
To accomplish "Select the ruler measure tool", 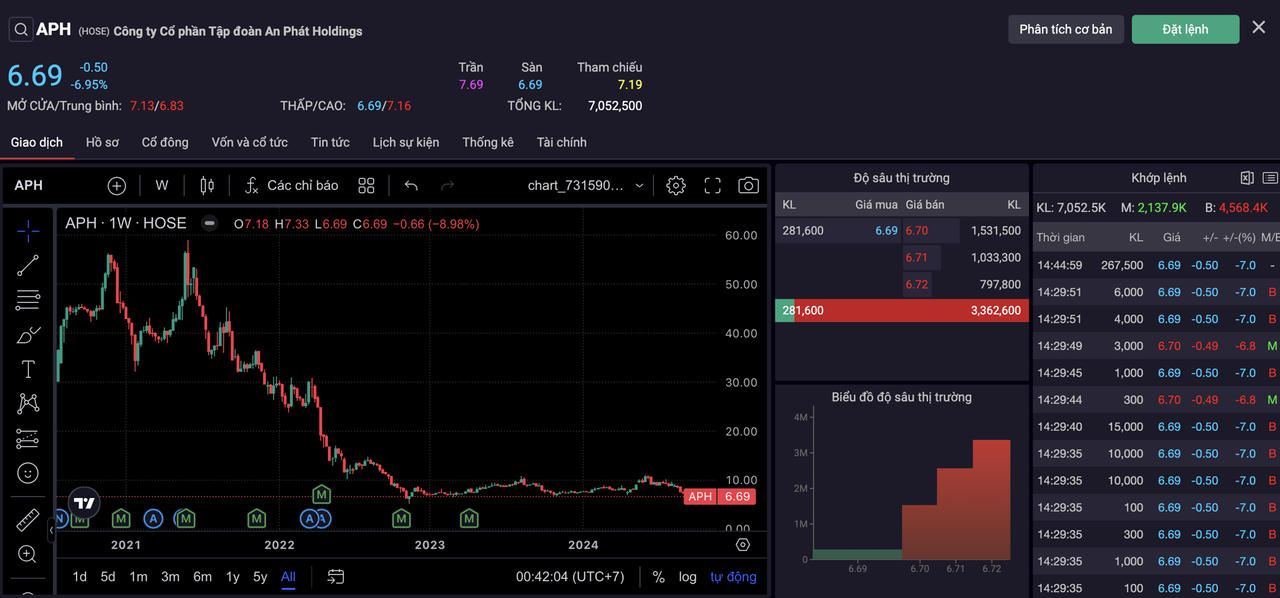I will pyautogui.click(x=28, y=520).
